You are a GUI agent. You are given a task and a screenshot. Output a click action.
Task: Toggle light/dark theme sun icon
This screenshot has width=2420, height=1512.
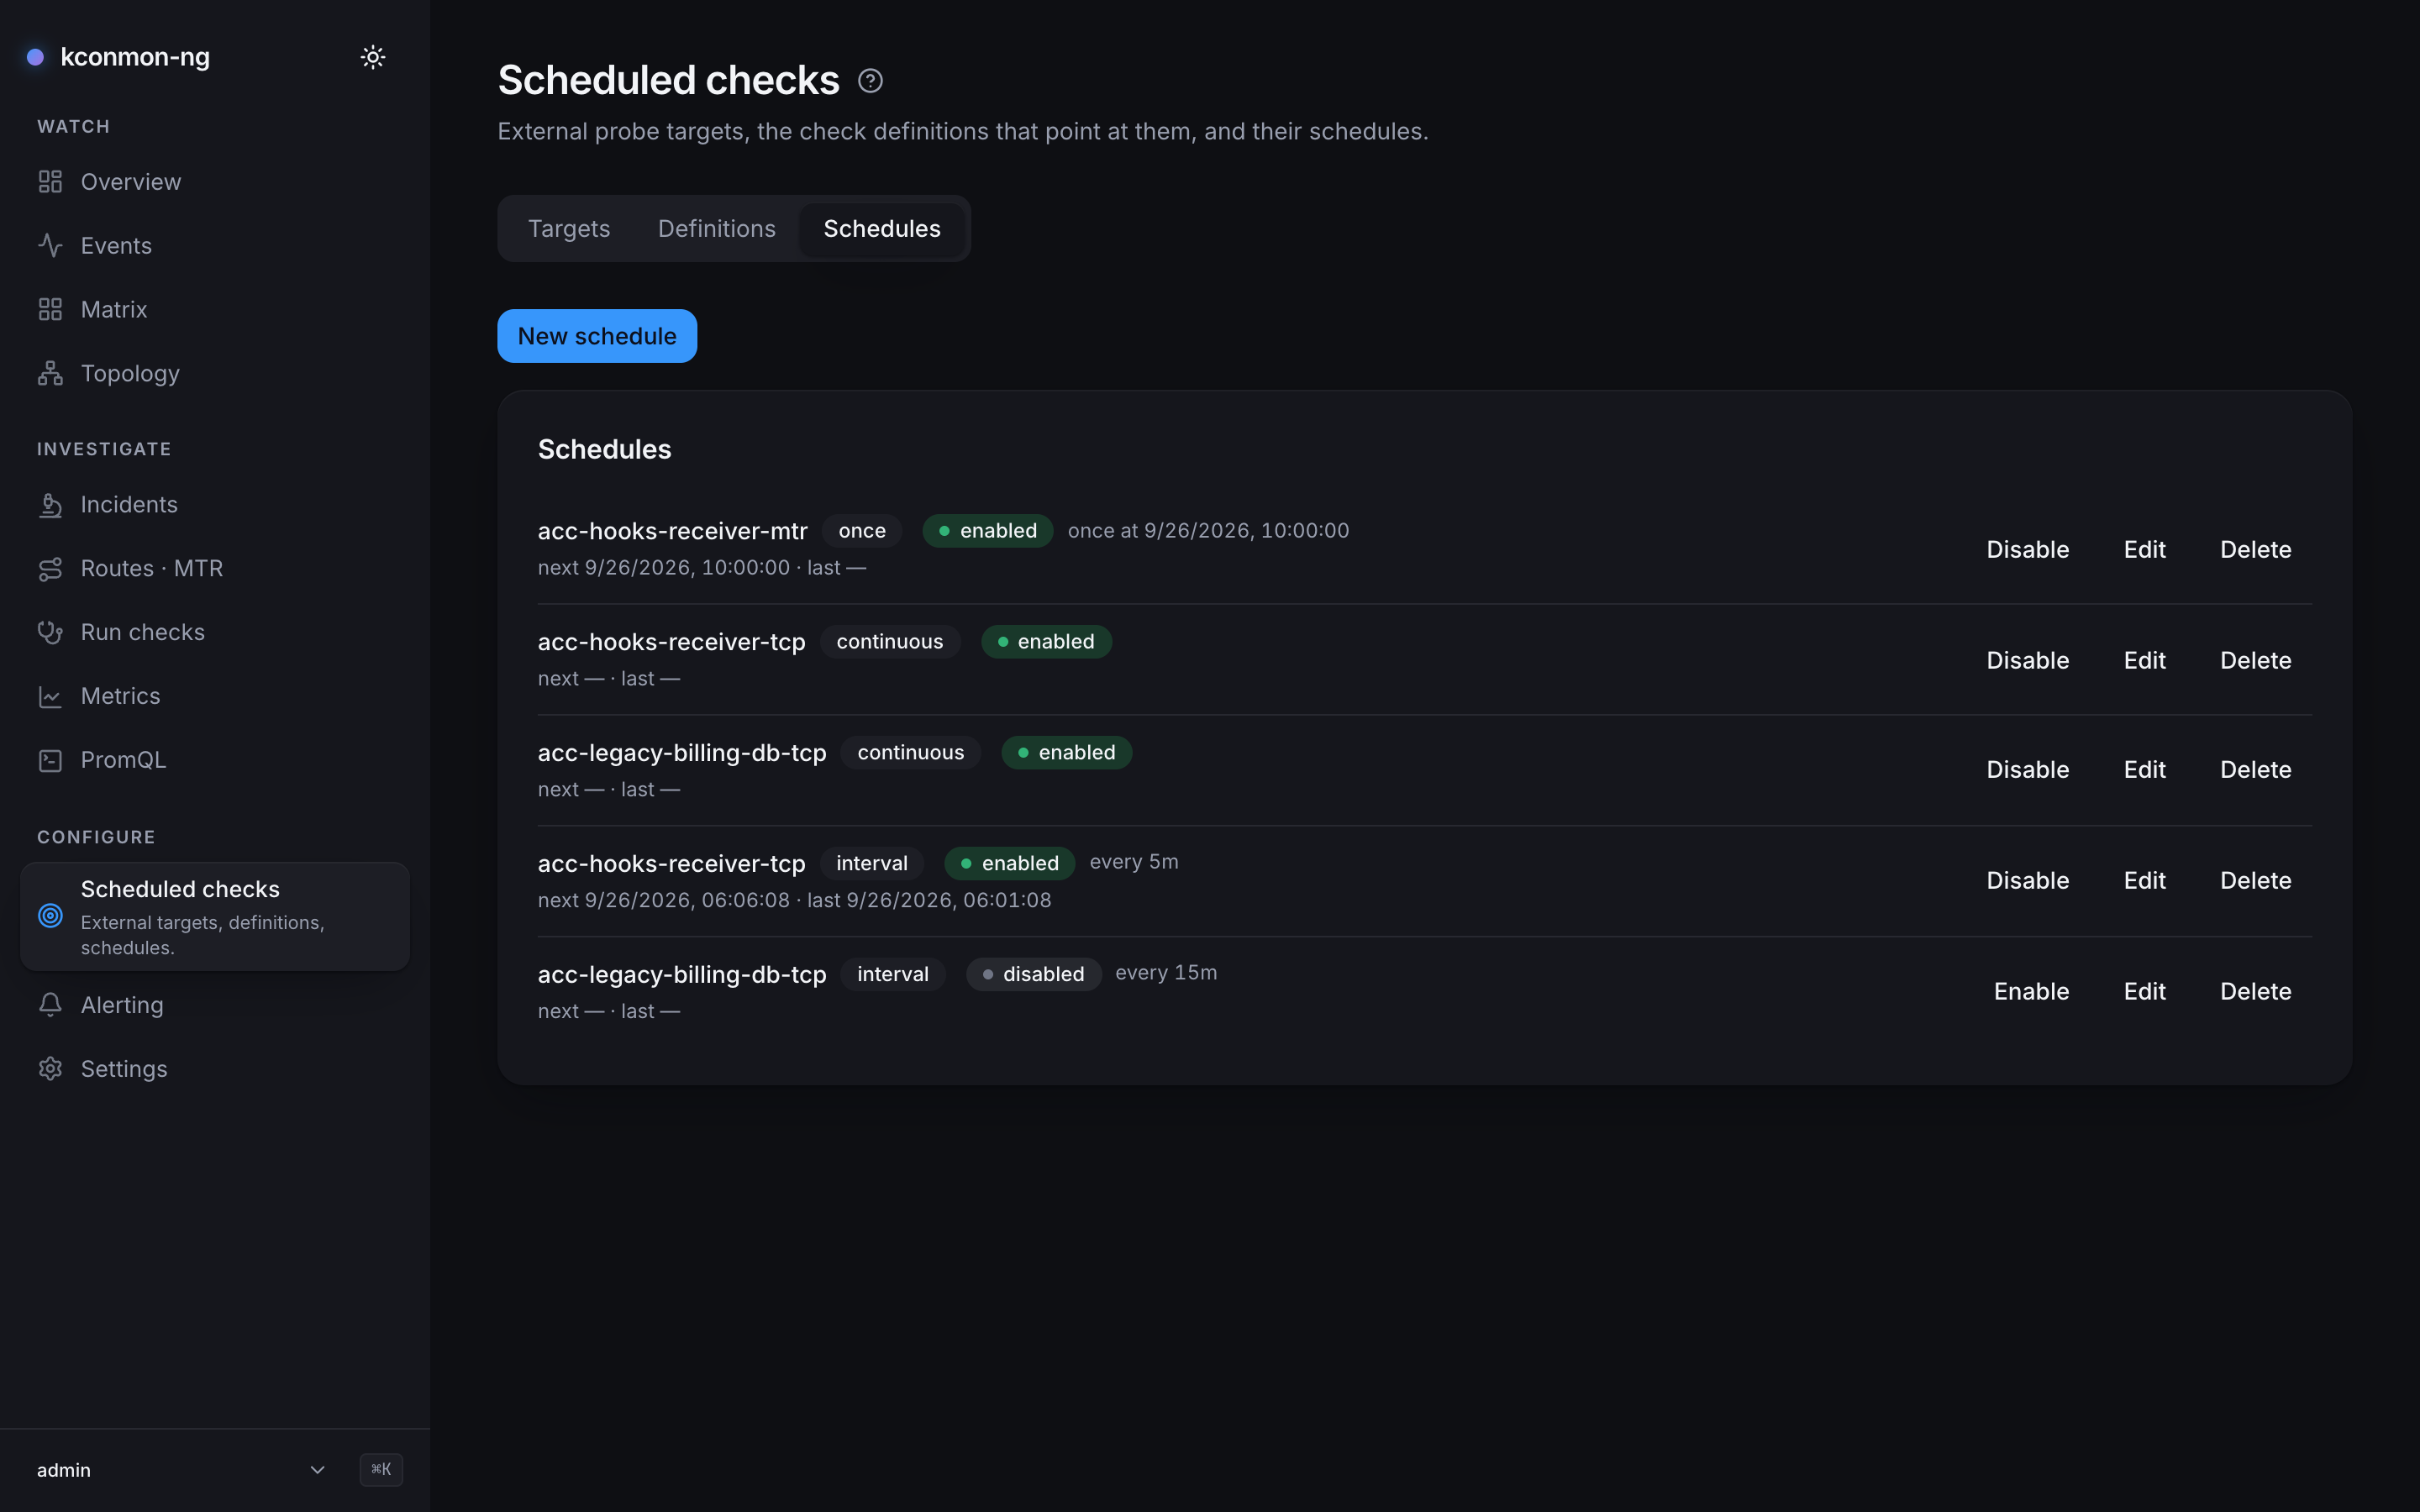[x=373, y=57]
